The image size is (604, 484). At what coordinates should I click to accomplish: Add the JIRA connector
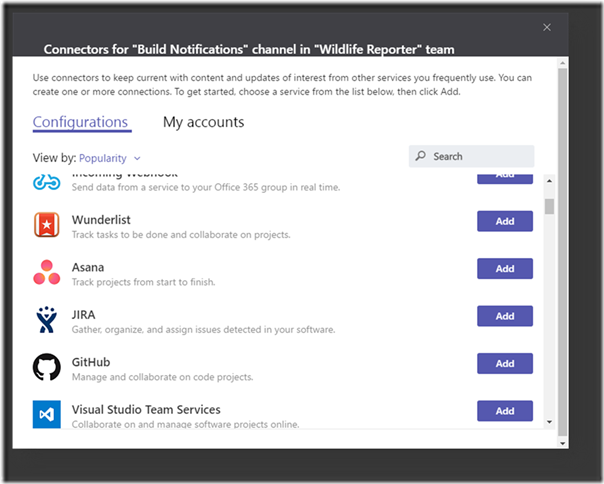point(504,316)
